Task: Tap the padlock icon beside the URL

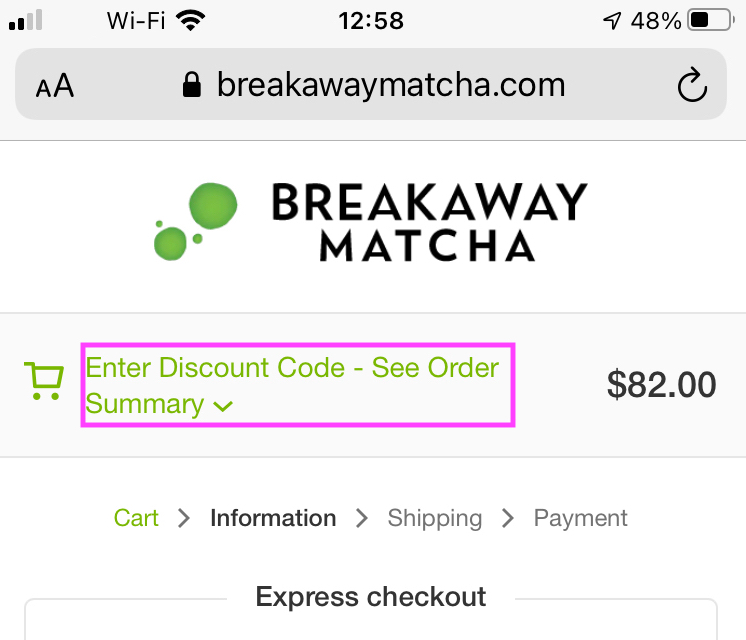Action: pyautogui.click(x=192, y=85)
